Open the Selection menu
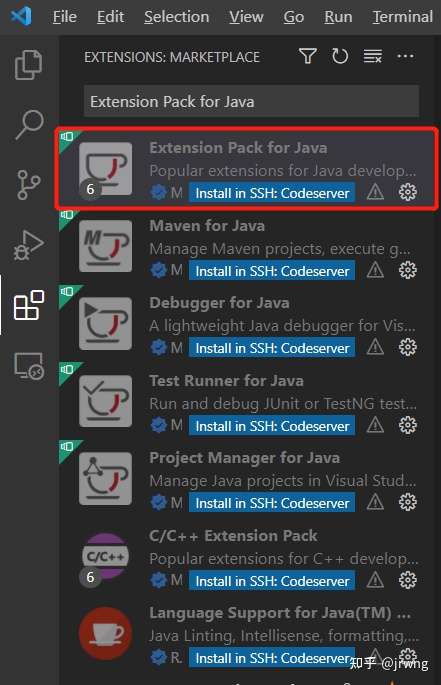 (x=177, y=17)
